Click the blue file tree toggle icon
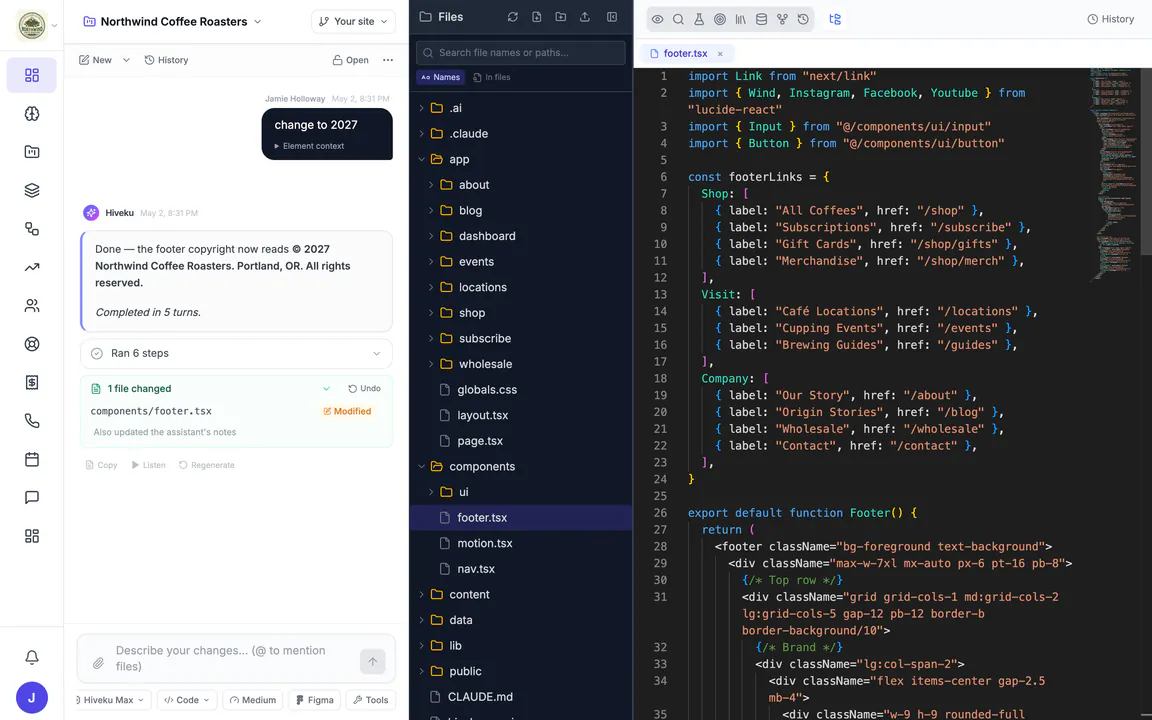 pos(835,19)
